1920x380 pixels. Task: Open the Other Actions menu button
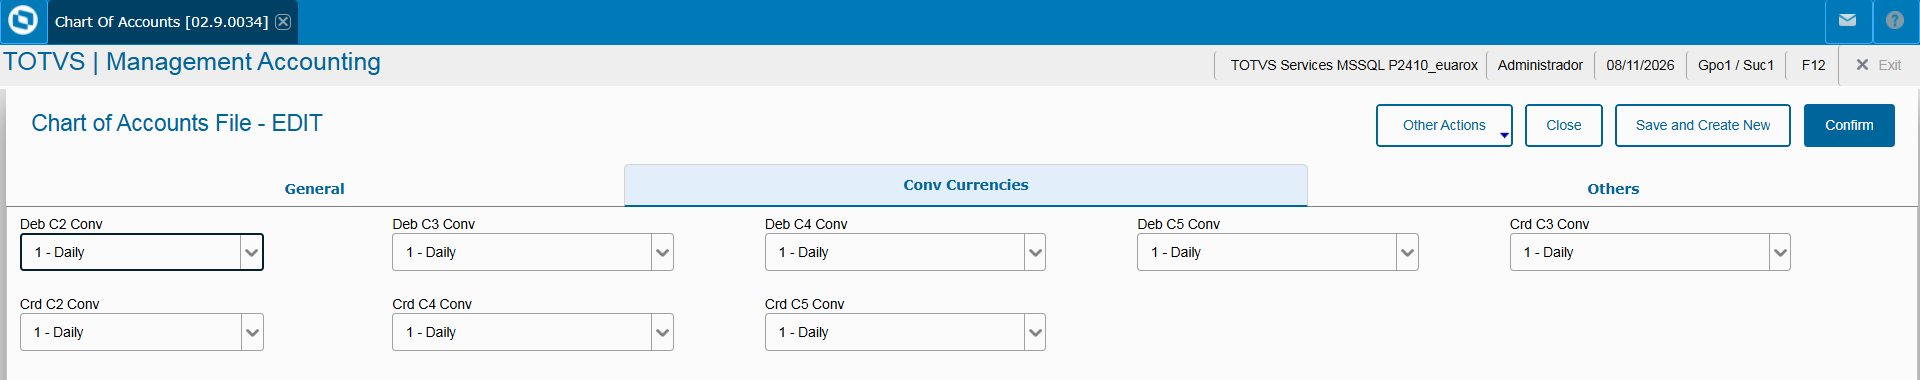[x=1444, y=125]
